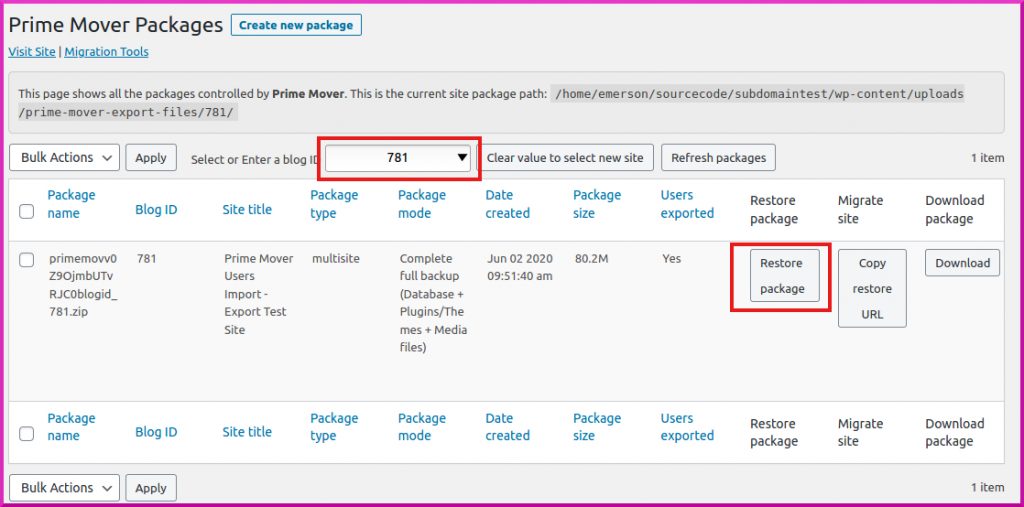Click the site package path code text

click(x=491, y=103)
